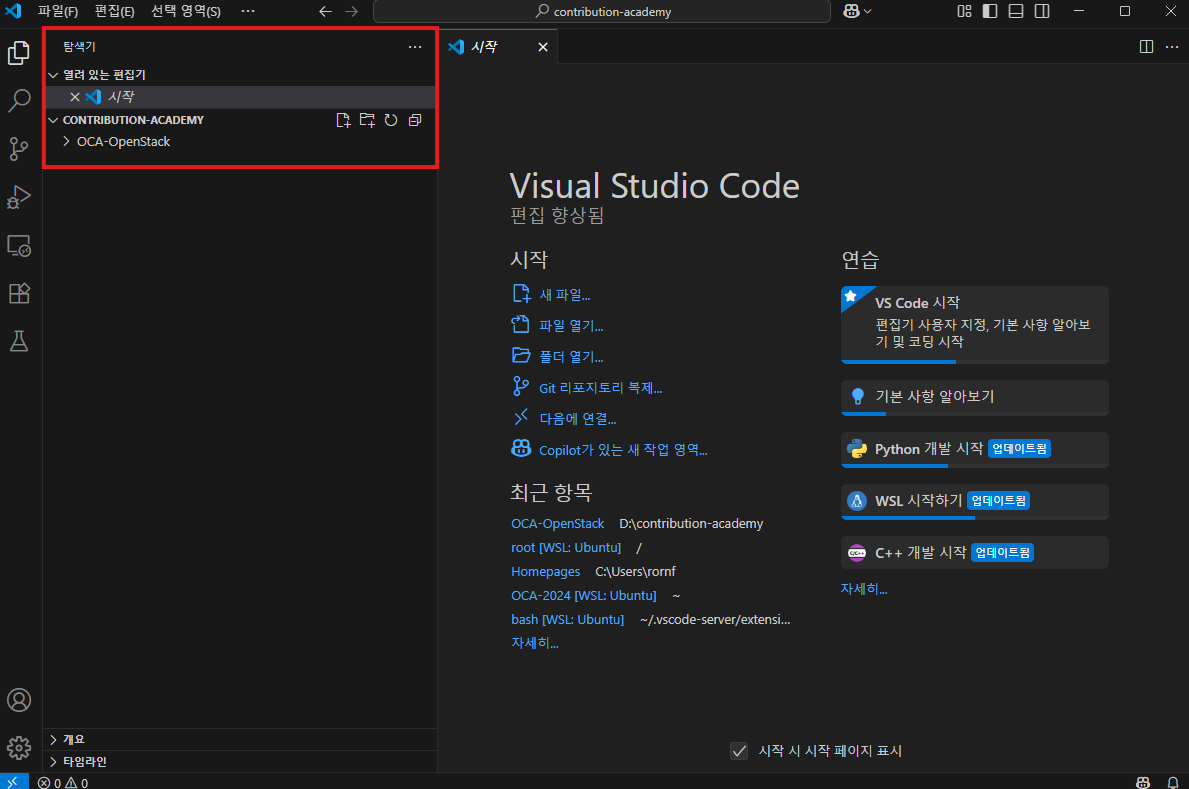Go back with navigation arrow
The width and height of the screenshot is (1189, 789).
pyautogui.click(x=325, y=11)
